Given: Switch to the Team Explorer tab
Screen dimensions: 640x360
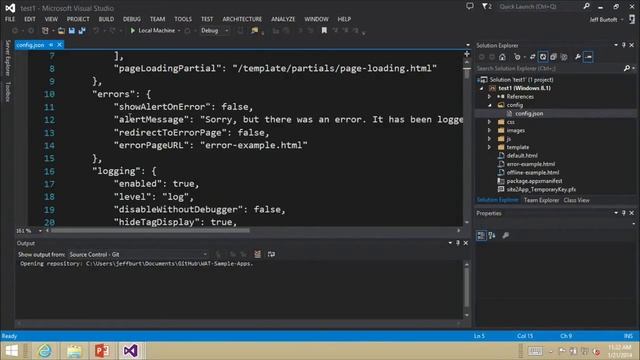Looking at the screenshot, I should (x=541, y=200).
